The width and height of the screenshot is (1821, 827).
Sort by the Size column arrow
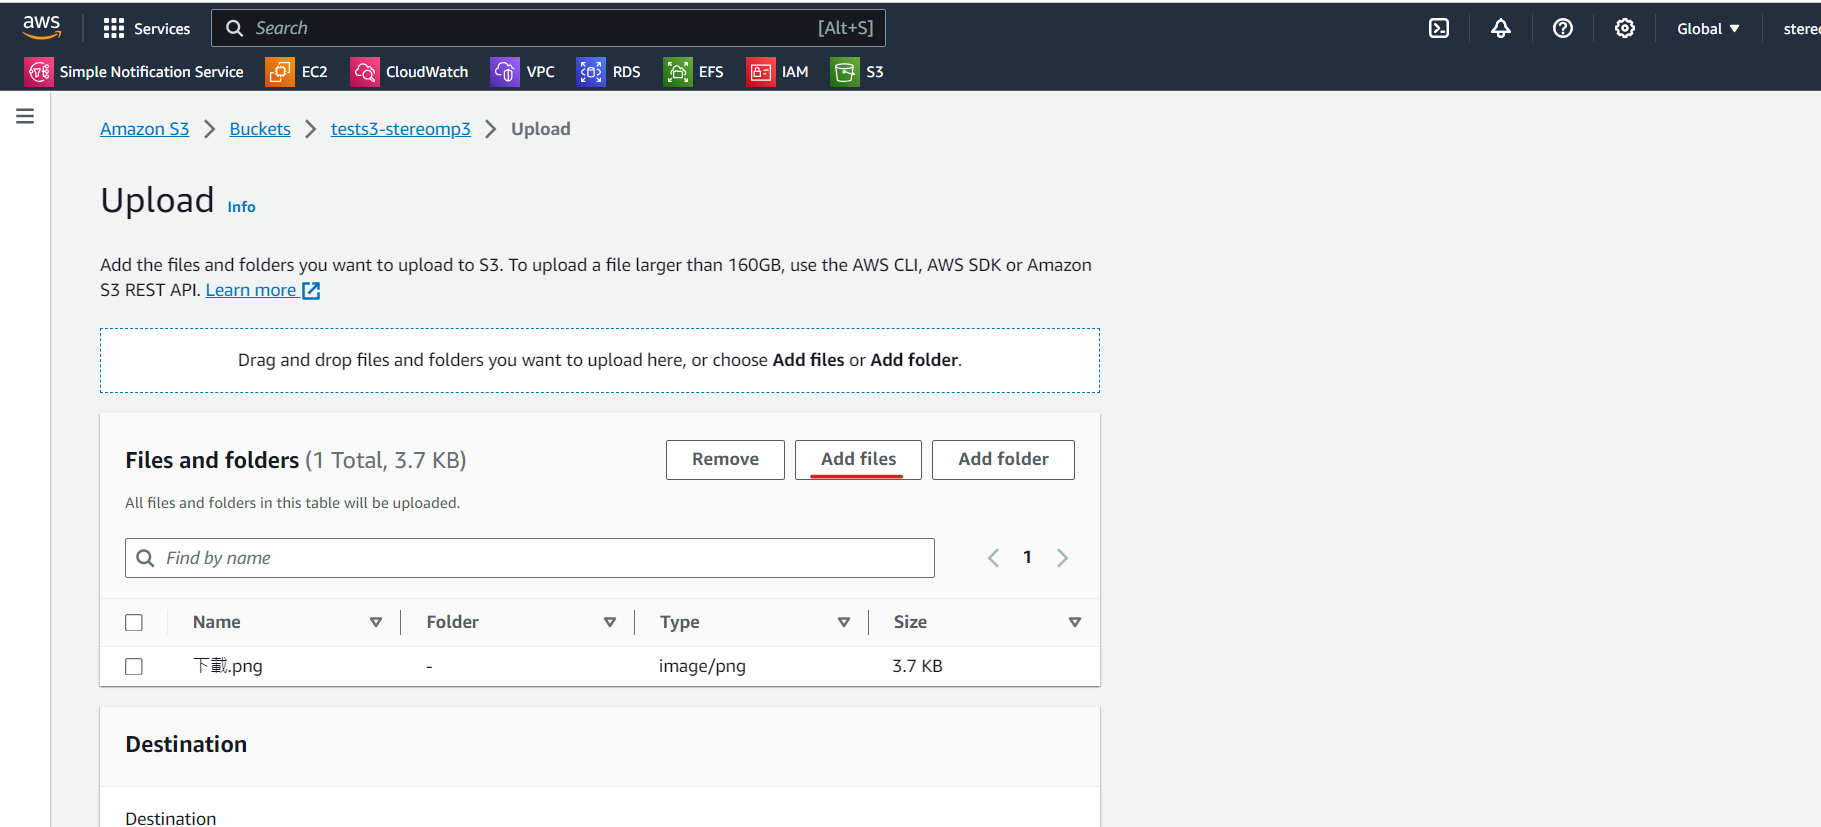tap(1075, 622)
